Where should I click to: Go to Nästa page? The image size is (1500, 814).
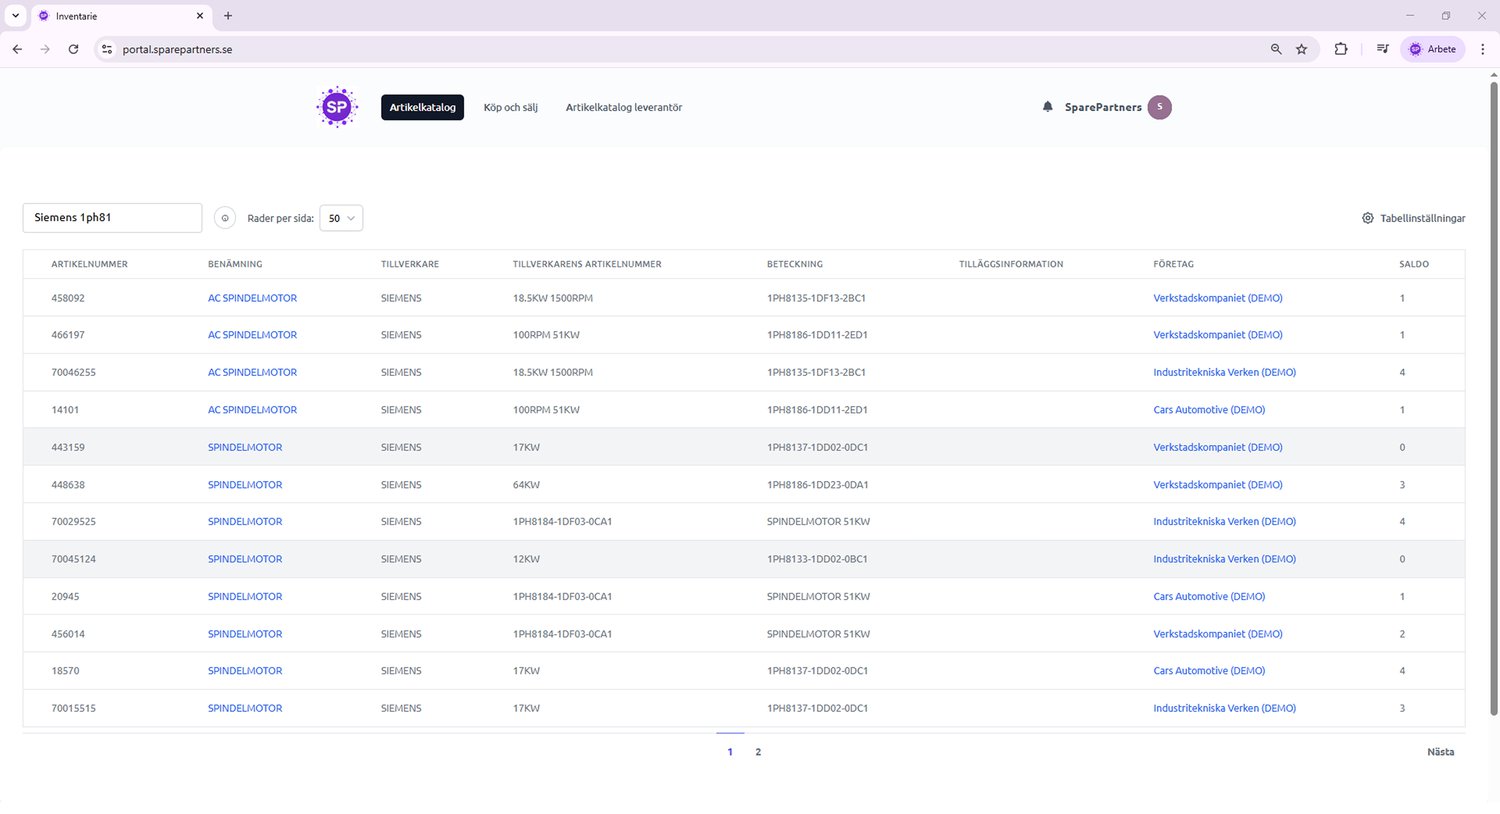(x=1440, y=752)
